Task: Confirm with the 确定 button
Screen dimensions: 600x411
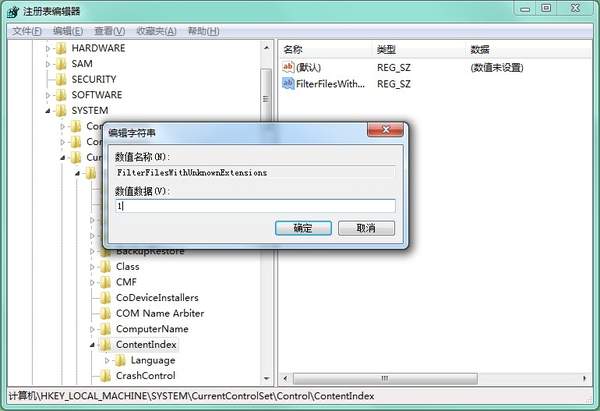Action: (x=303, y=228)
